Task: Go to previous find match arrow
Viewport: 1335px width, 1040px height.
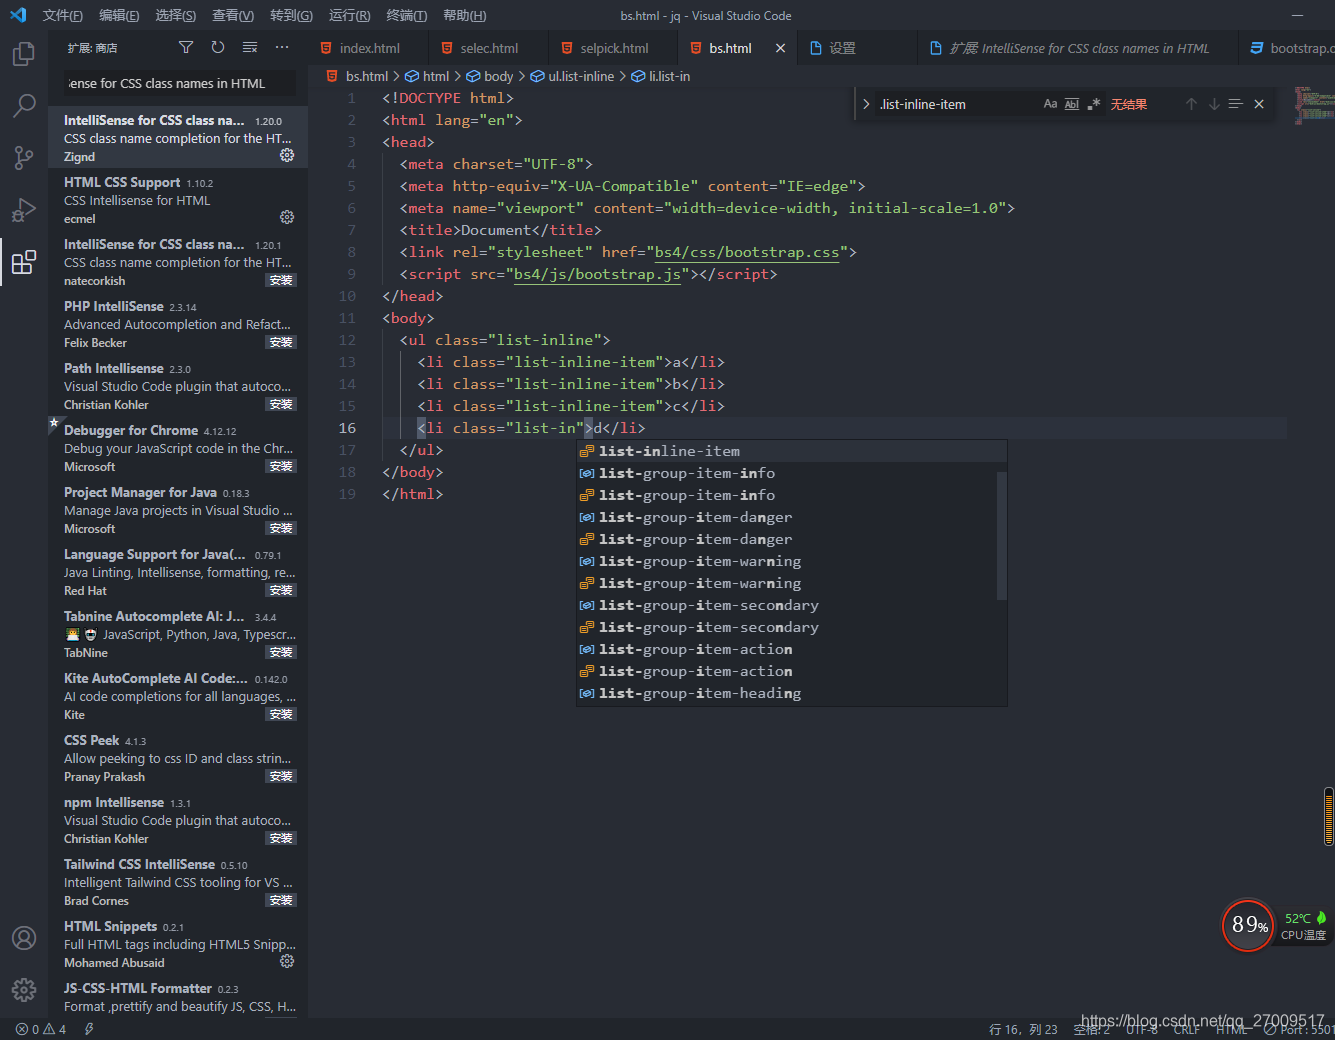Action: click(x=1191, y=104)
